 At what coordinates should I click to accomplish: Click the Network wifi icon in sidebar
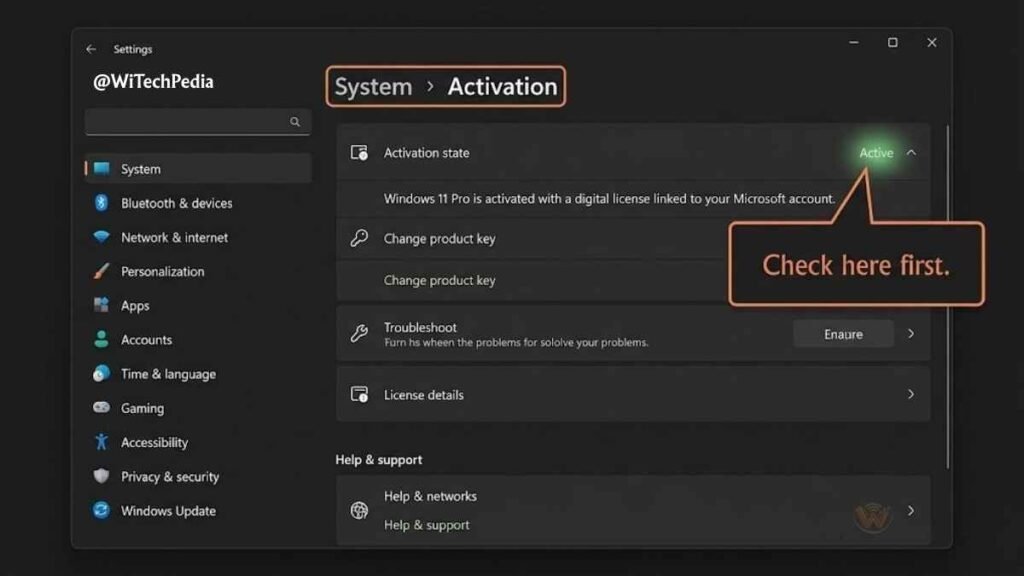coord(101,236)
